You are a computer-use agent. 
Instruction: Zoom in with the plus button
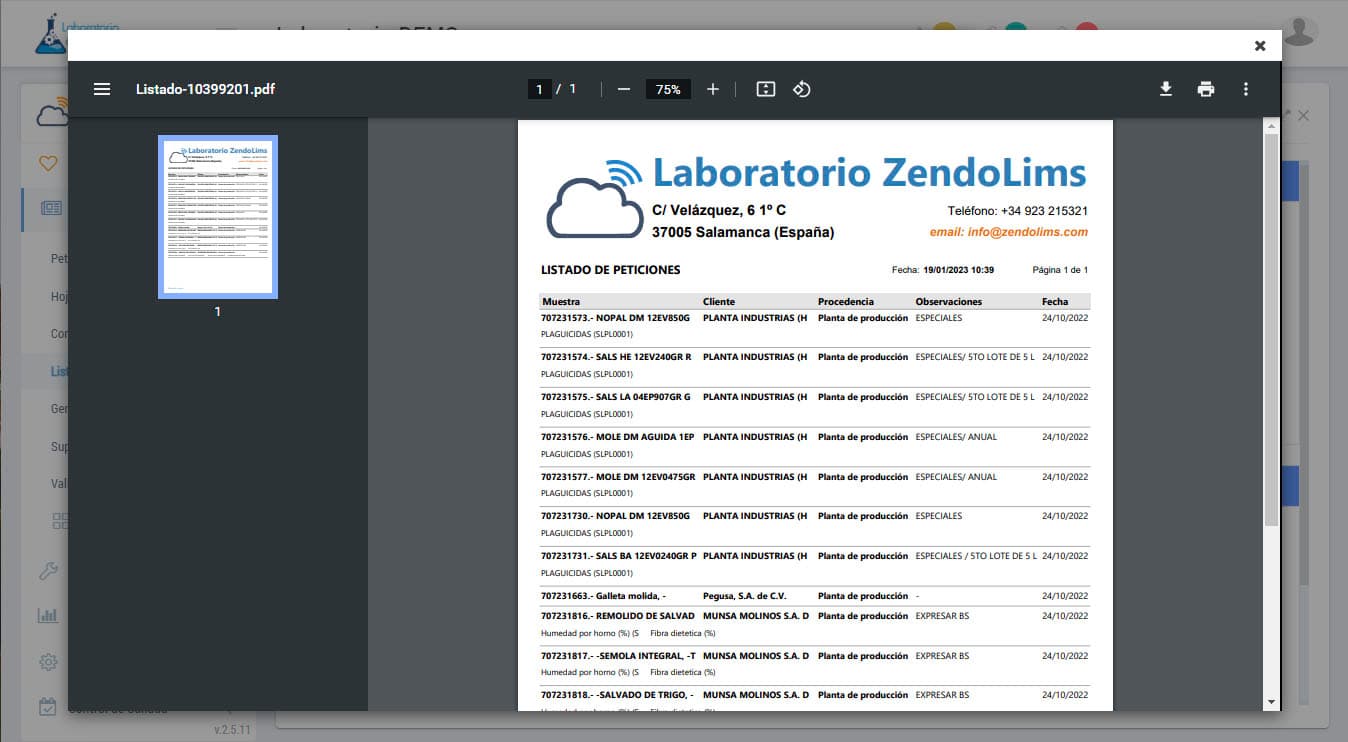click(713, 89)
